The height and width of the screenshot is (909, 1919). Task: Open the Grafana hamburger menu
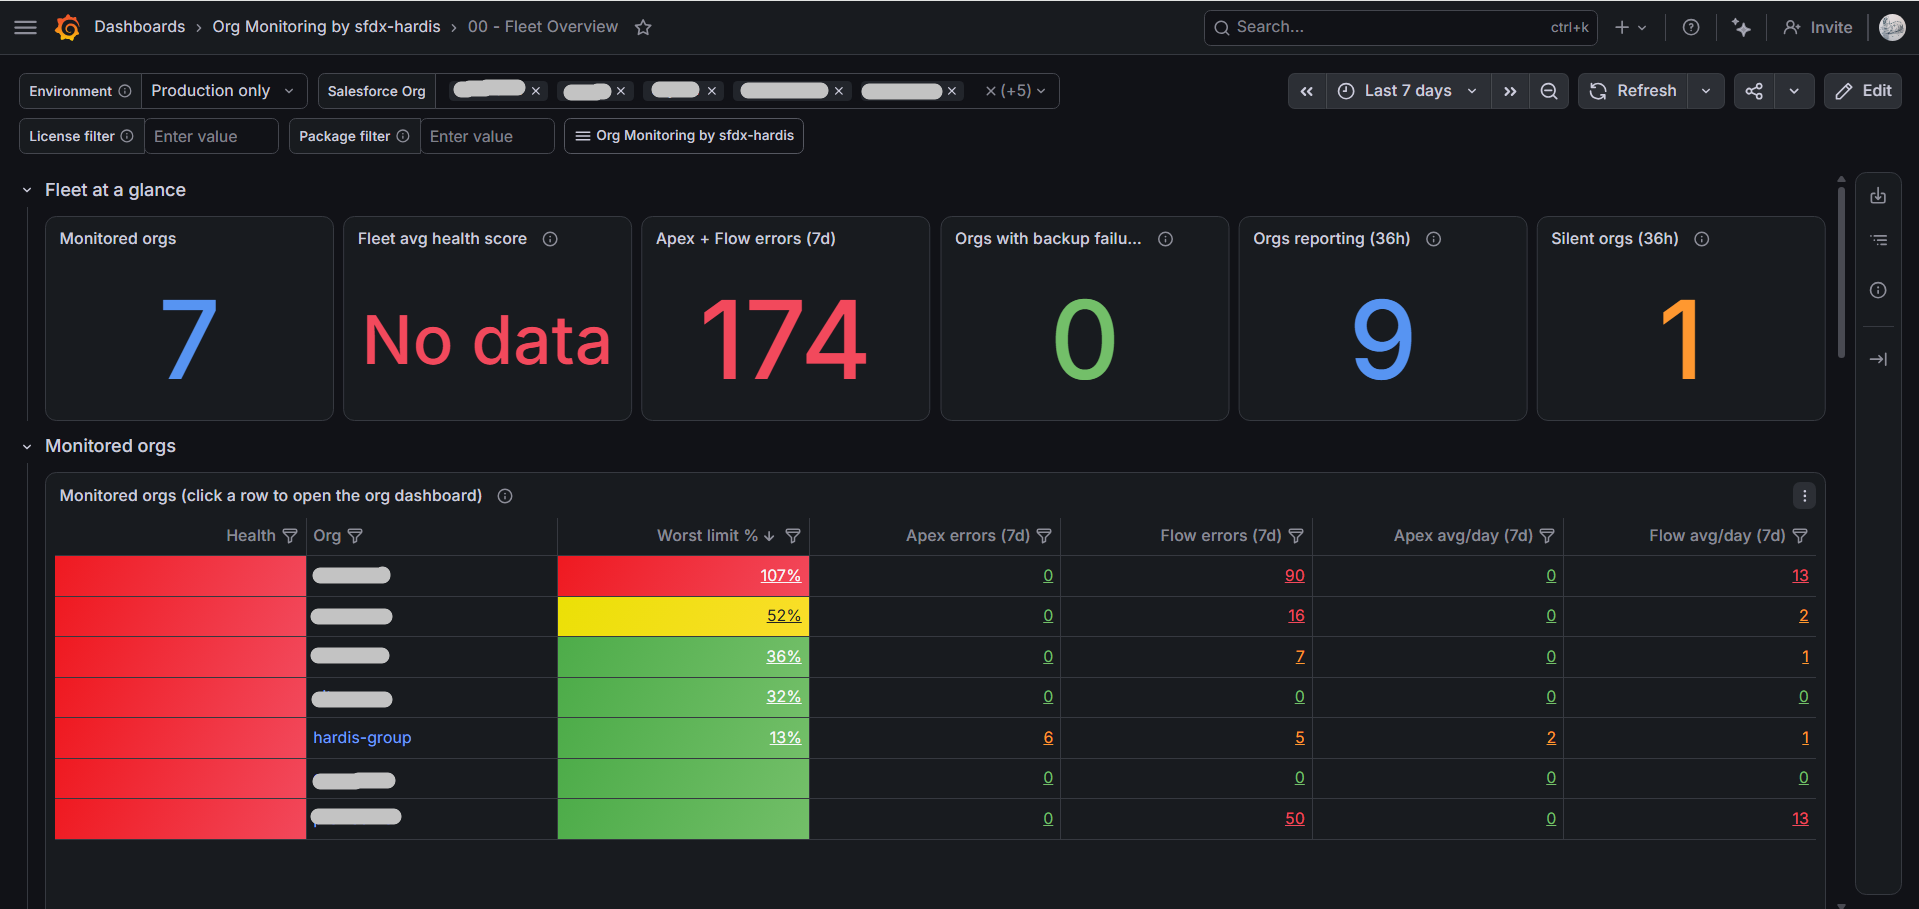tap(26, 27)
